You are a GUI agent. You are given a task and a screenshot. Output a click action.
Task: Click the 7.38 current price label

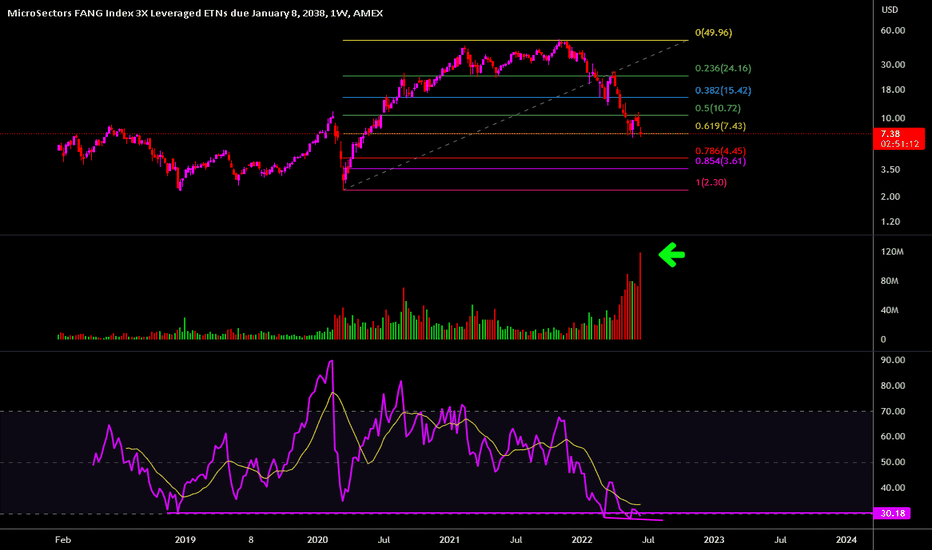pyautogui.click(x=890, y=134)
